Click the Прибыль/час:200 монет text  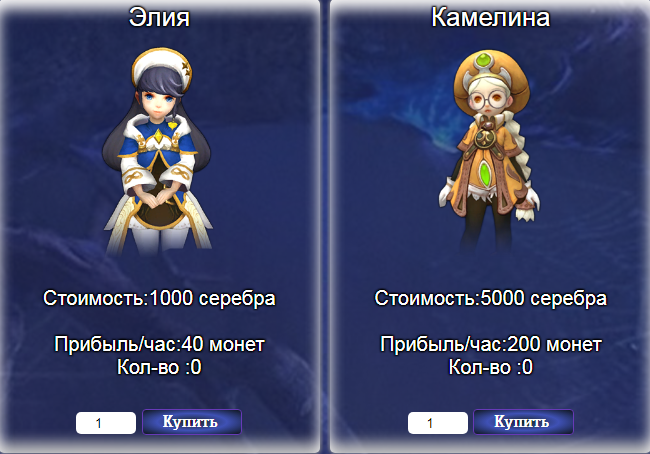pyautogui.click(x=490, y=344)
